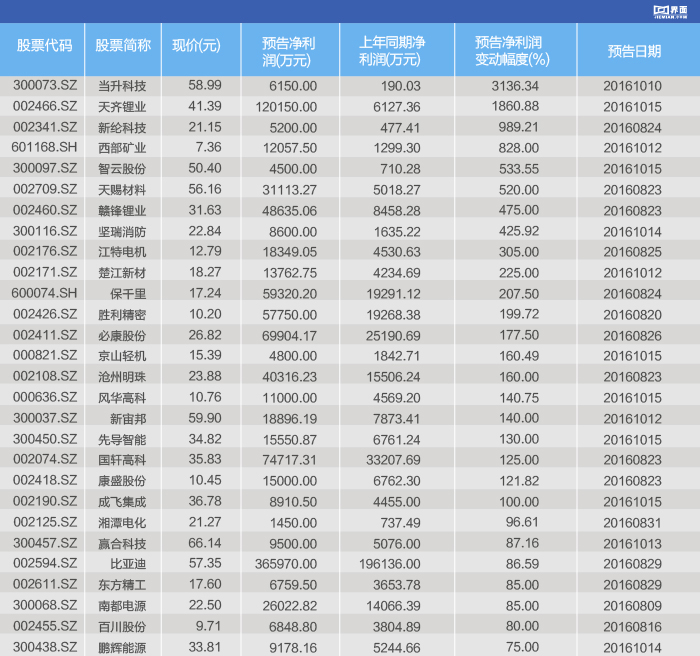
Task: Select stock name 京山轻机
Action: point(122,356)
